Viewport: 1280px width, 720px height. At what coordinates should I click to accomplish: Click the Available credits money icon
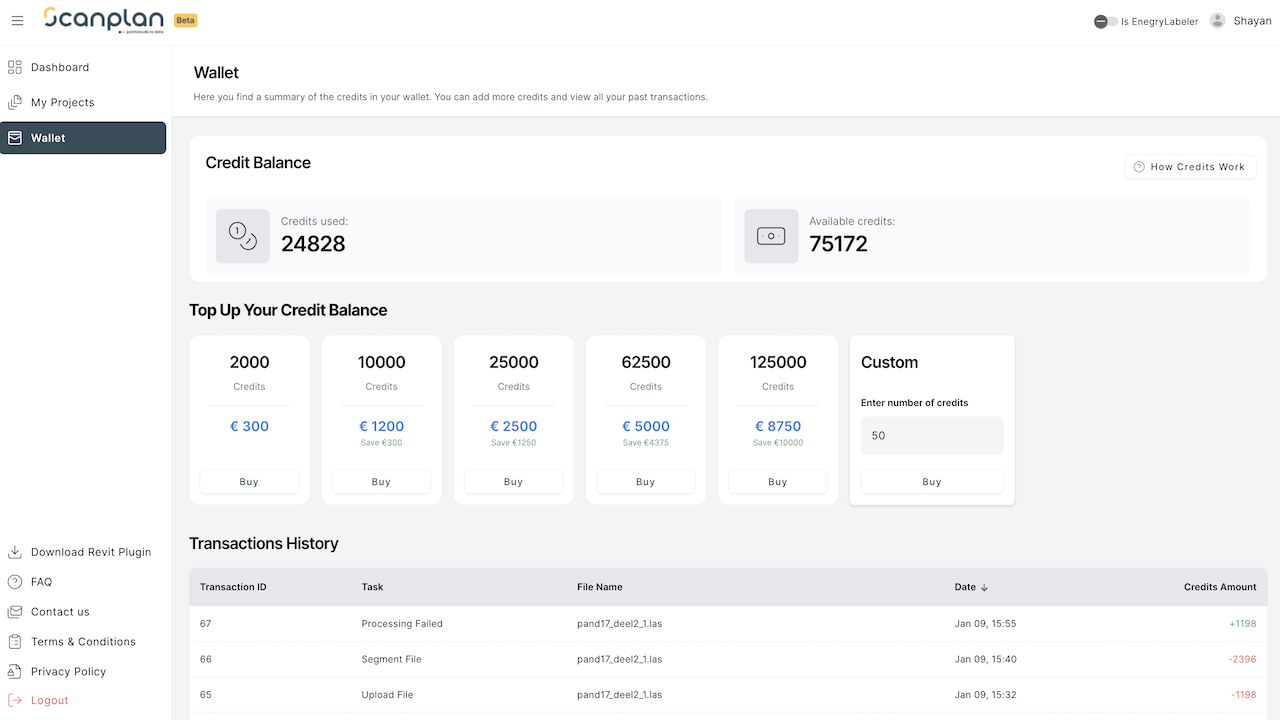coord(771,236)
